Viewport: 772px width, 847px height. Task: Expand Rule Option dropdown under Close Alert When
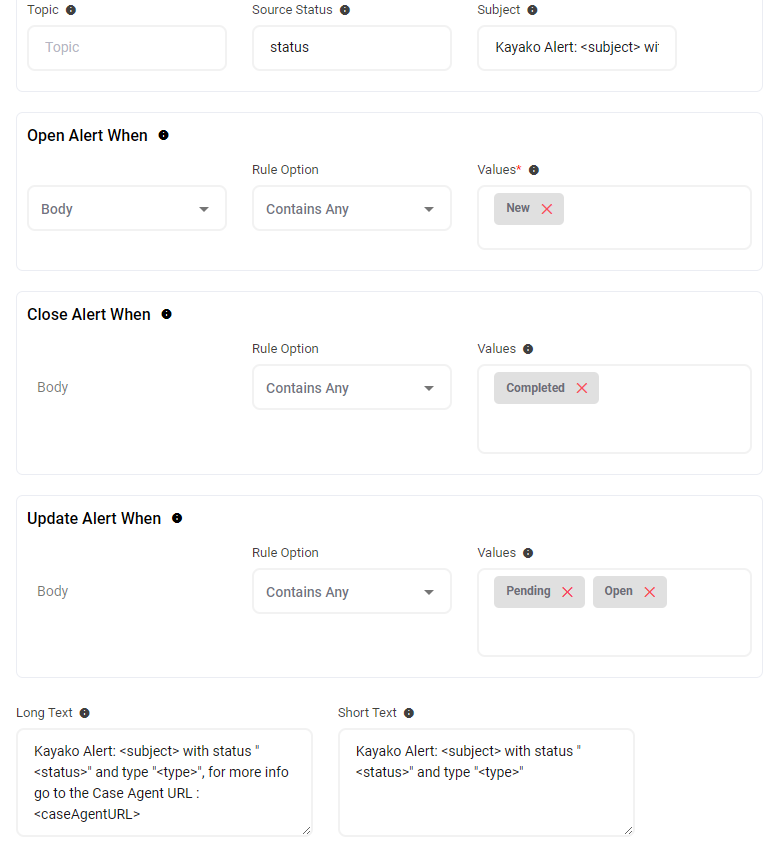click(x=351, y=388)
